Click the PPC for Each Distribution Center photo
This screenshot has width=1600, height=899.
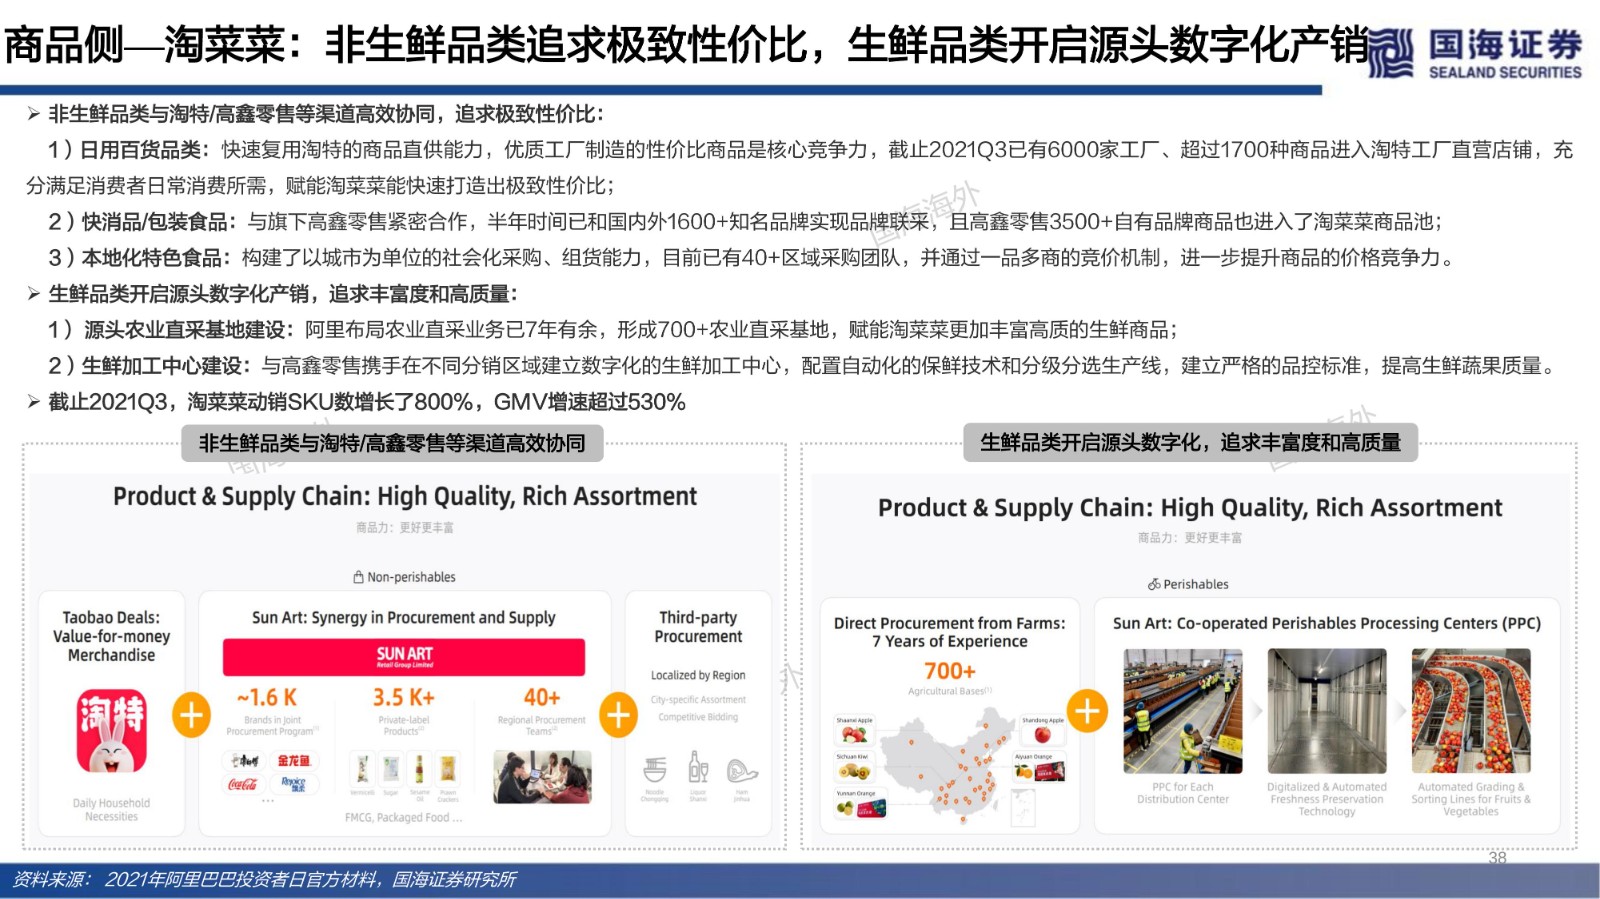tap(1183, 711)
